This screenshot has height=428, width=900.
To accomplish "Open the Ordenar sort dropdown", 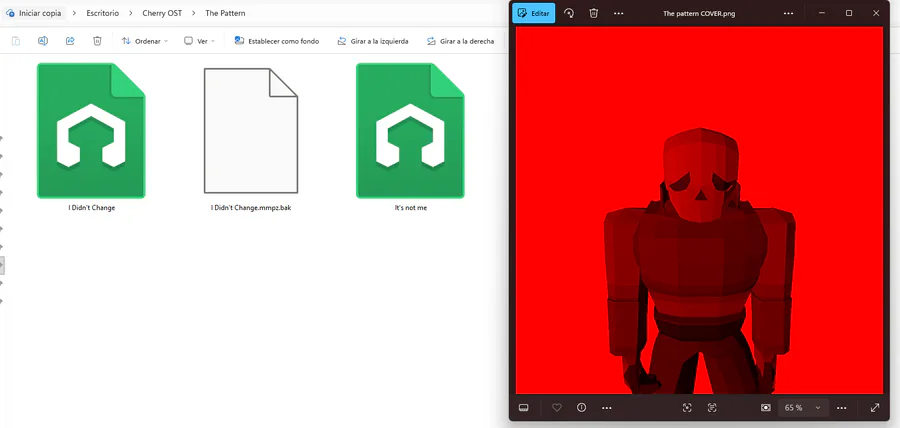I will click(x=145, y=41).
